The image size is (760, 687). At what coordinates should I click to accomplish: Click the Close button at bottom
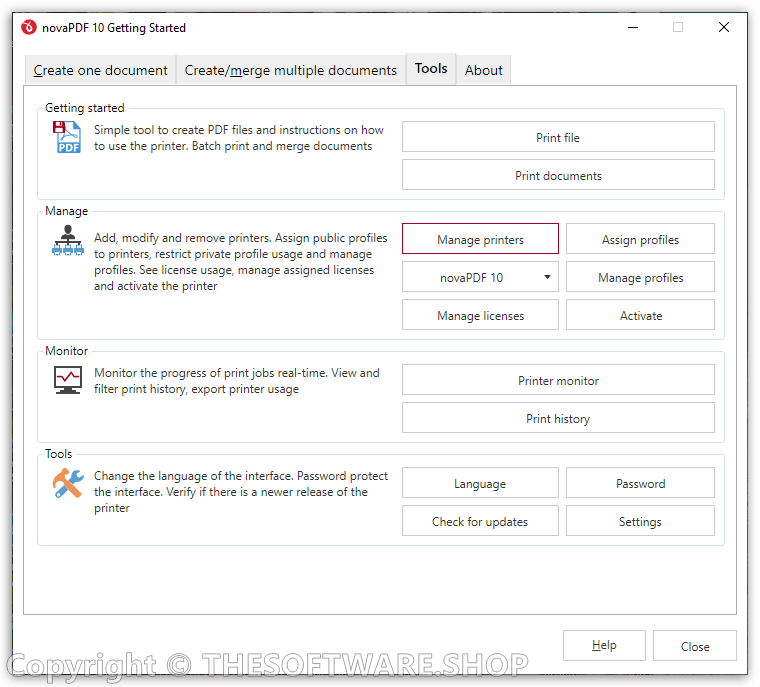[695, 645]
